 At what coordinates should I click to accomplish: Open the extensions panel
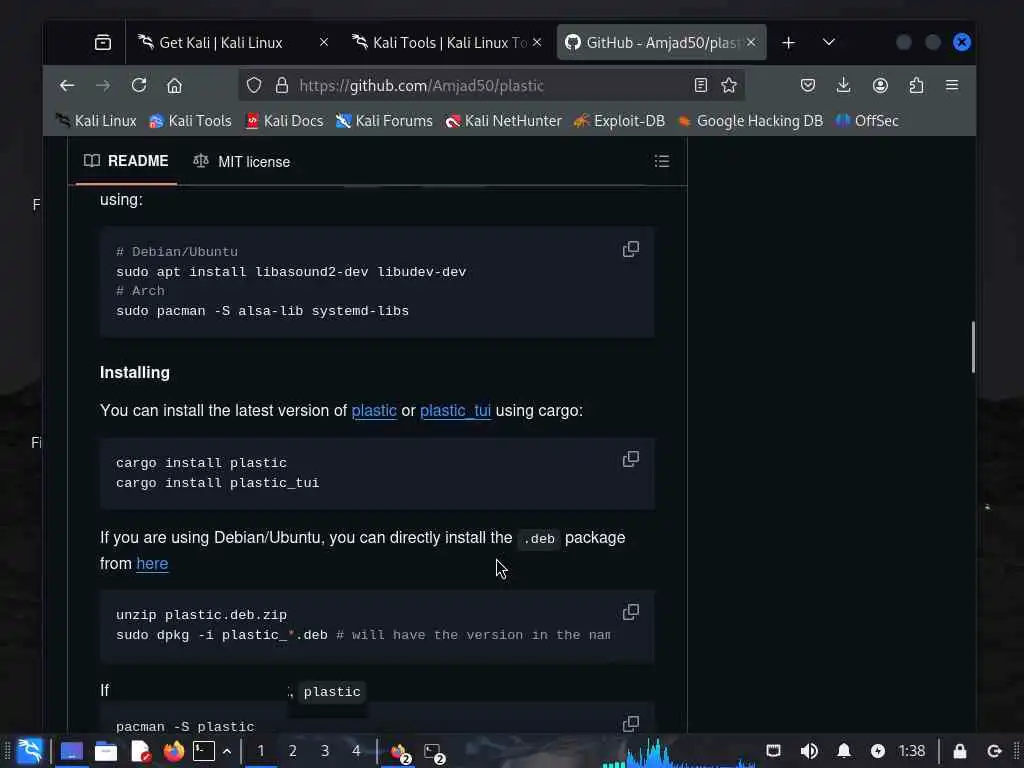[x=916, y=86]
